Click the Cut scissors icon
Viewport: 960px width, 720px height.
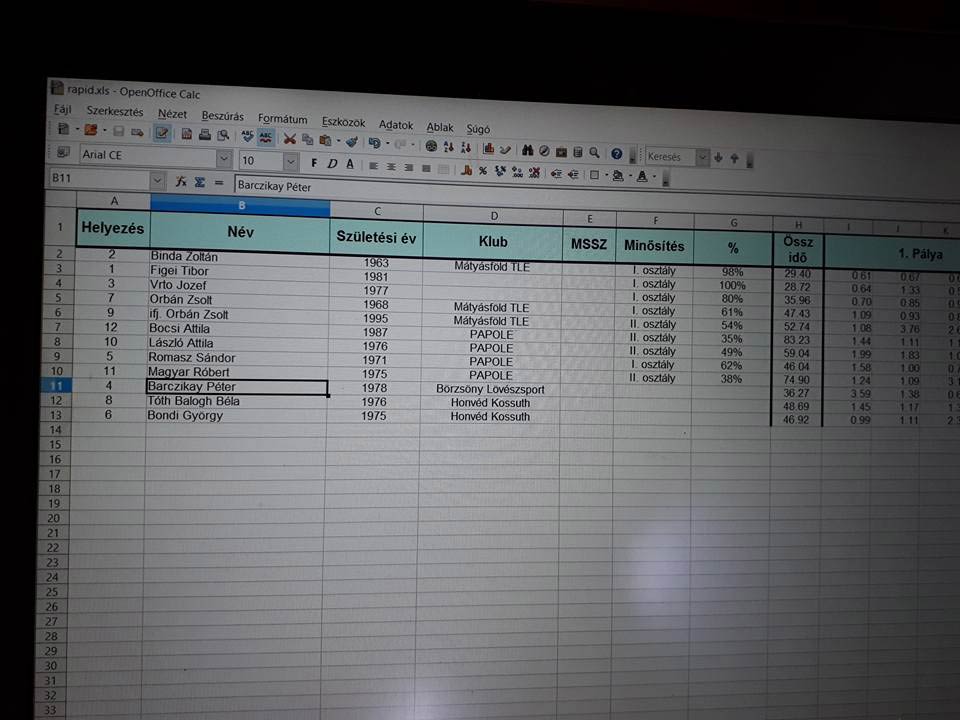click(290, 140)
